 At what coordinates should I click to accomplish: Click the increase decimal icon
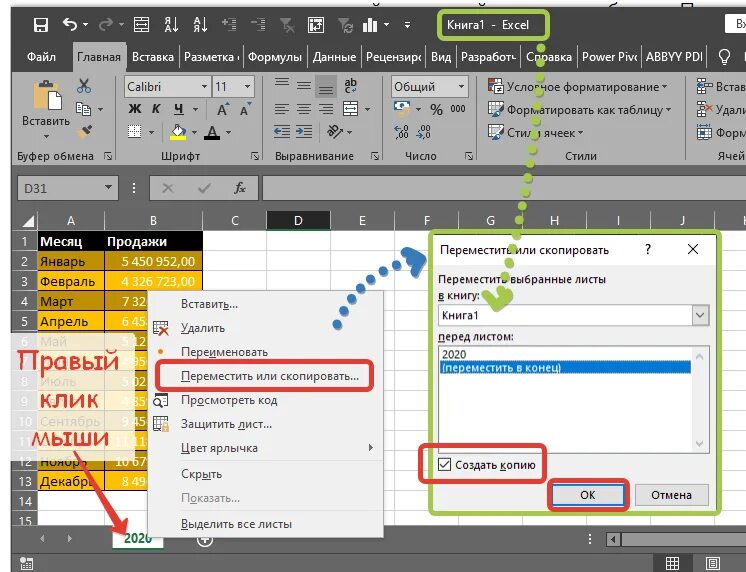coord(402,132)
